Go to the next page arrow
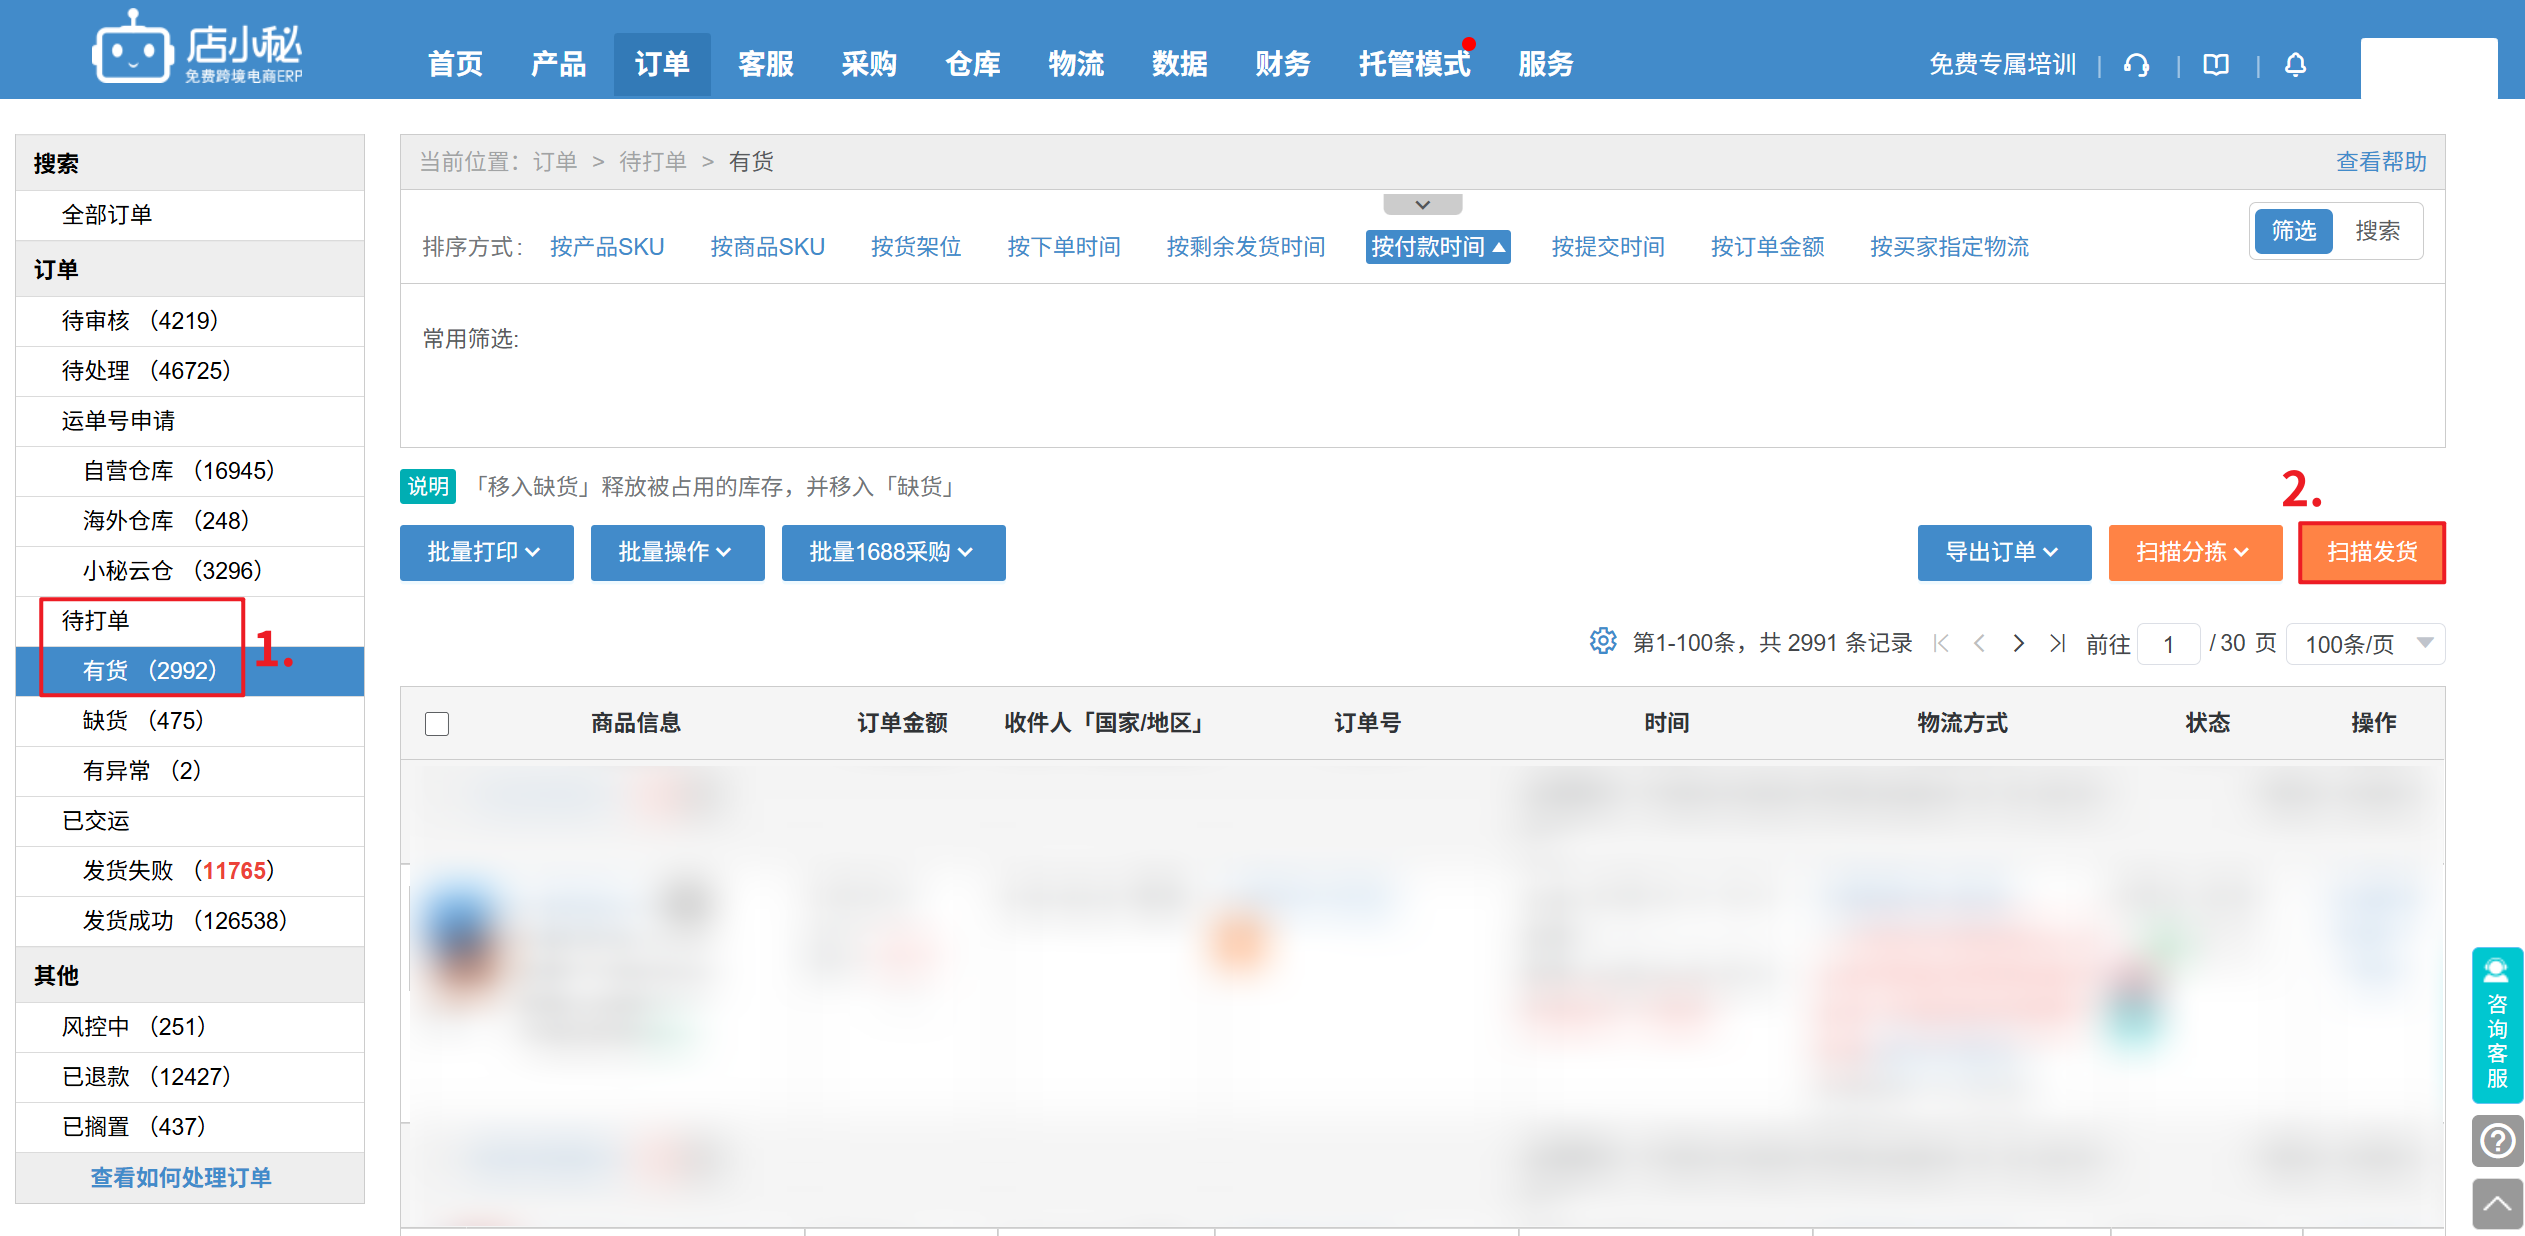Screen dimensions: 2525x1236 tap(2018, 643)
